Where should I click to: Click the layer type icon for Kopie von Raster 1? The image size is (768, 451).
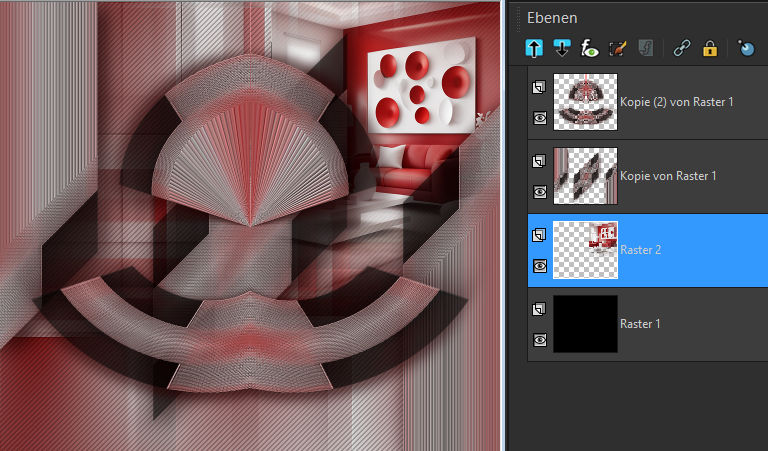pyautogui.click(x=539, y=161)
